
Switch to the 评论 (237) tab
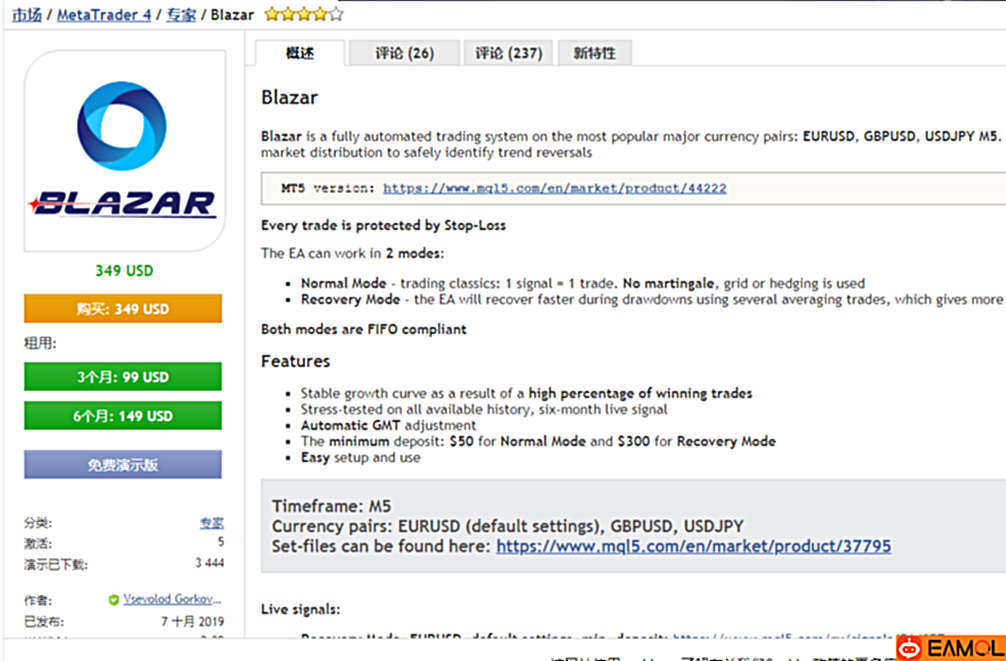click(508, 53)
